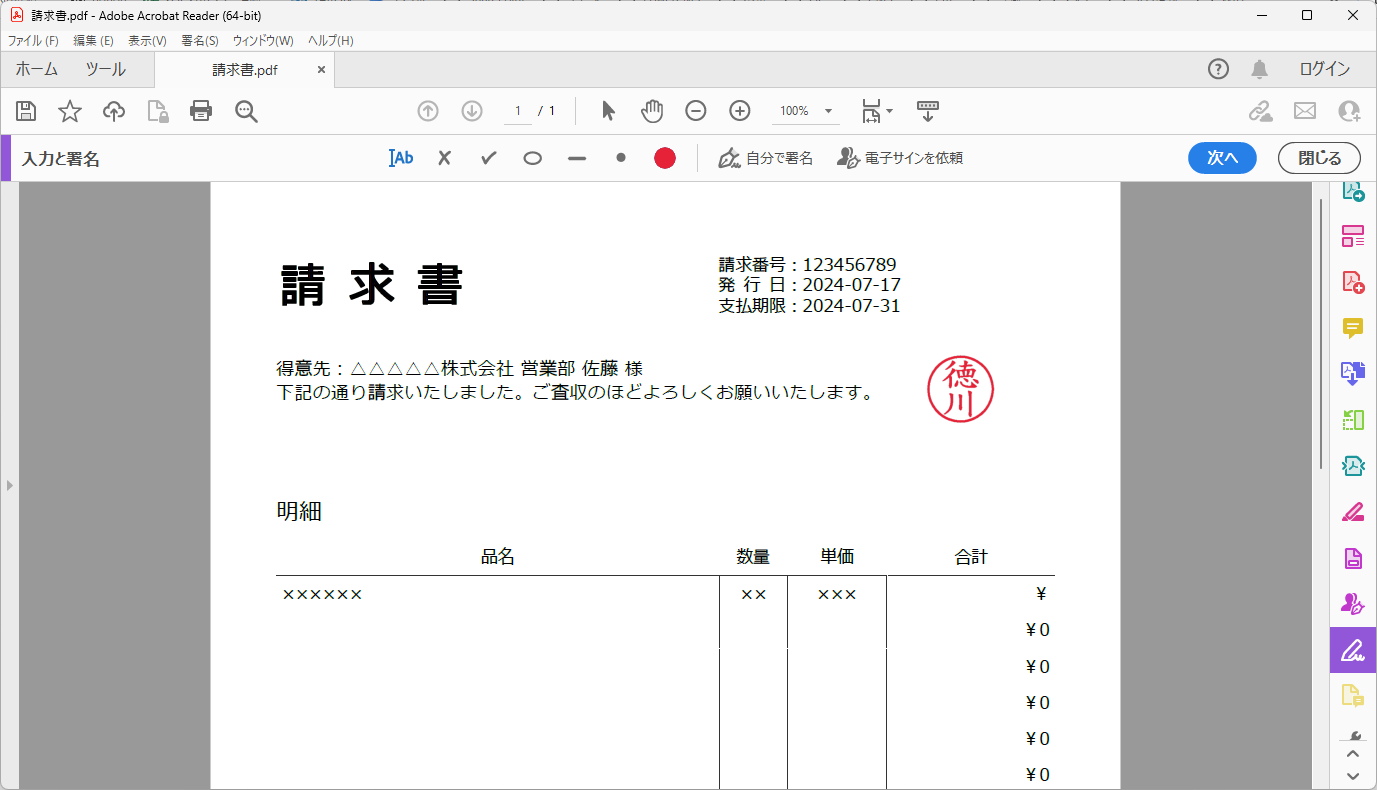The height and width of the screenshot is (790, 1377).
Task: Open the user account share icon
Action: (1349, 111)
